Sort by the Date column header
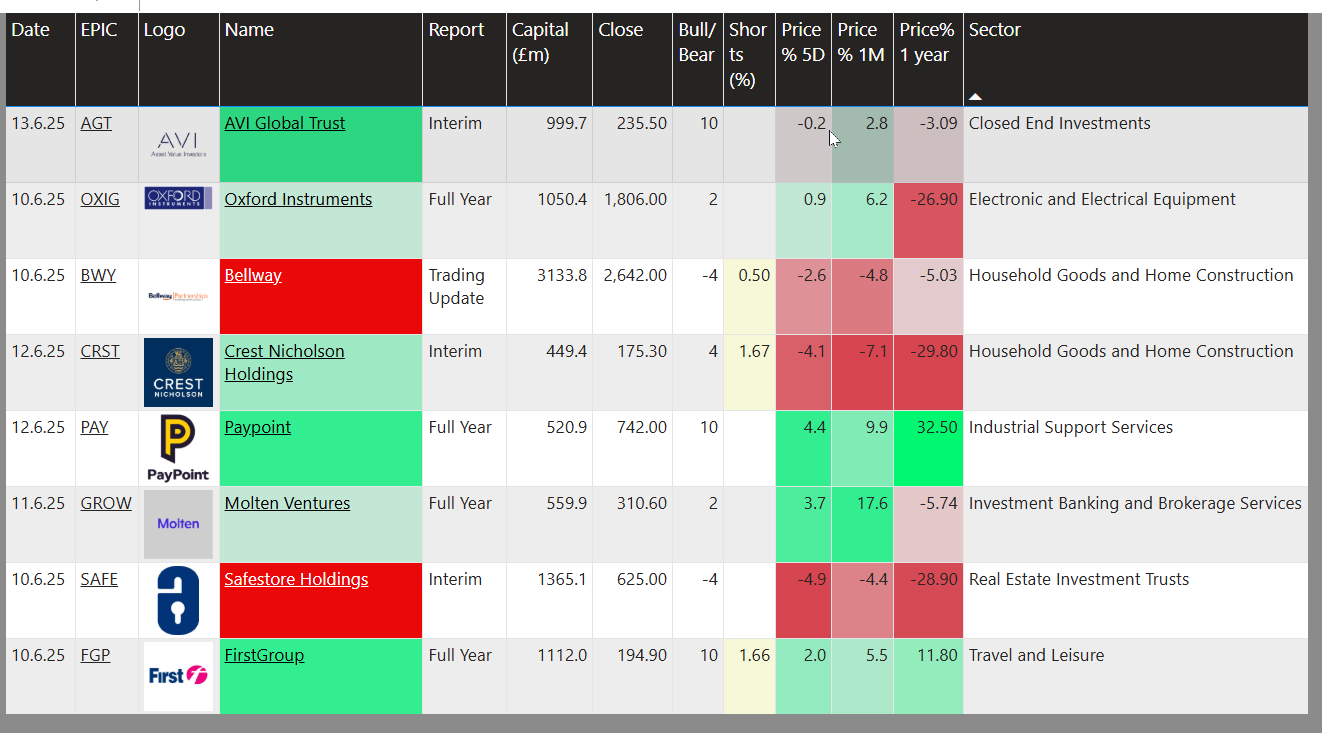1322x733 pixels. (x=40, y=59)
